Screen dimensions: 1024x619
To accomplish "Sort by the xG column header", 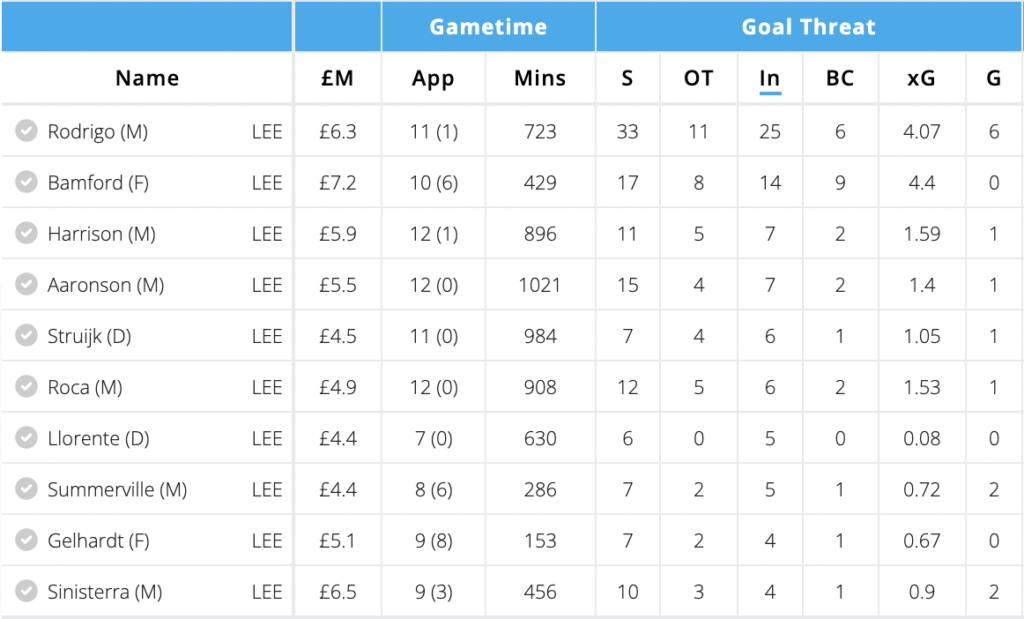I will [x=921, y=78].
